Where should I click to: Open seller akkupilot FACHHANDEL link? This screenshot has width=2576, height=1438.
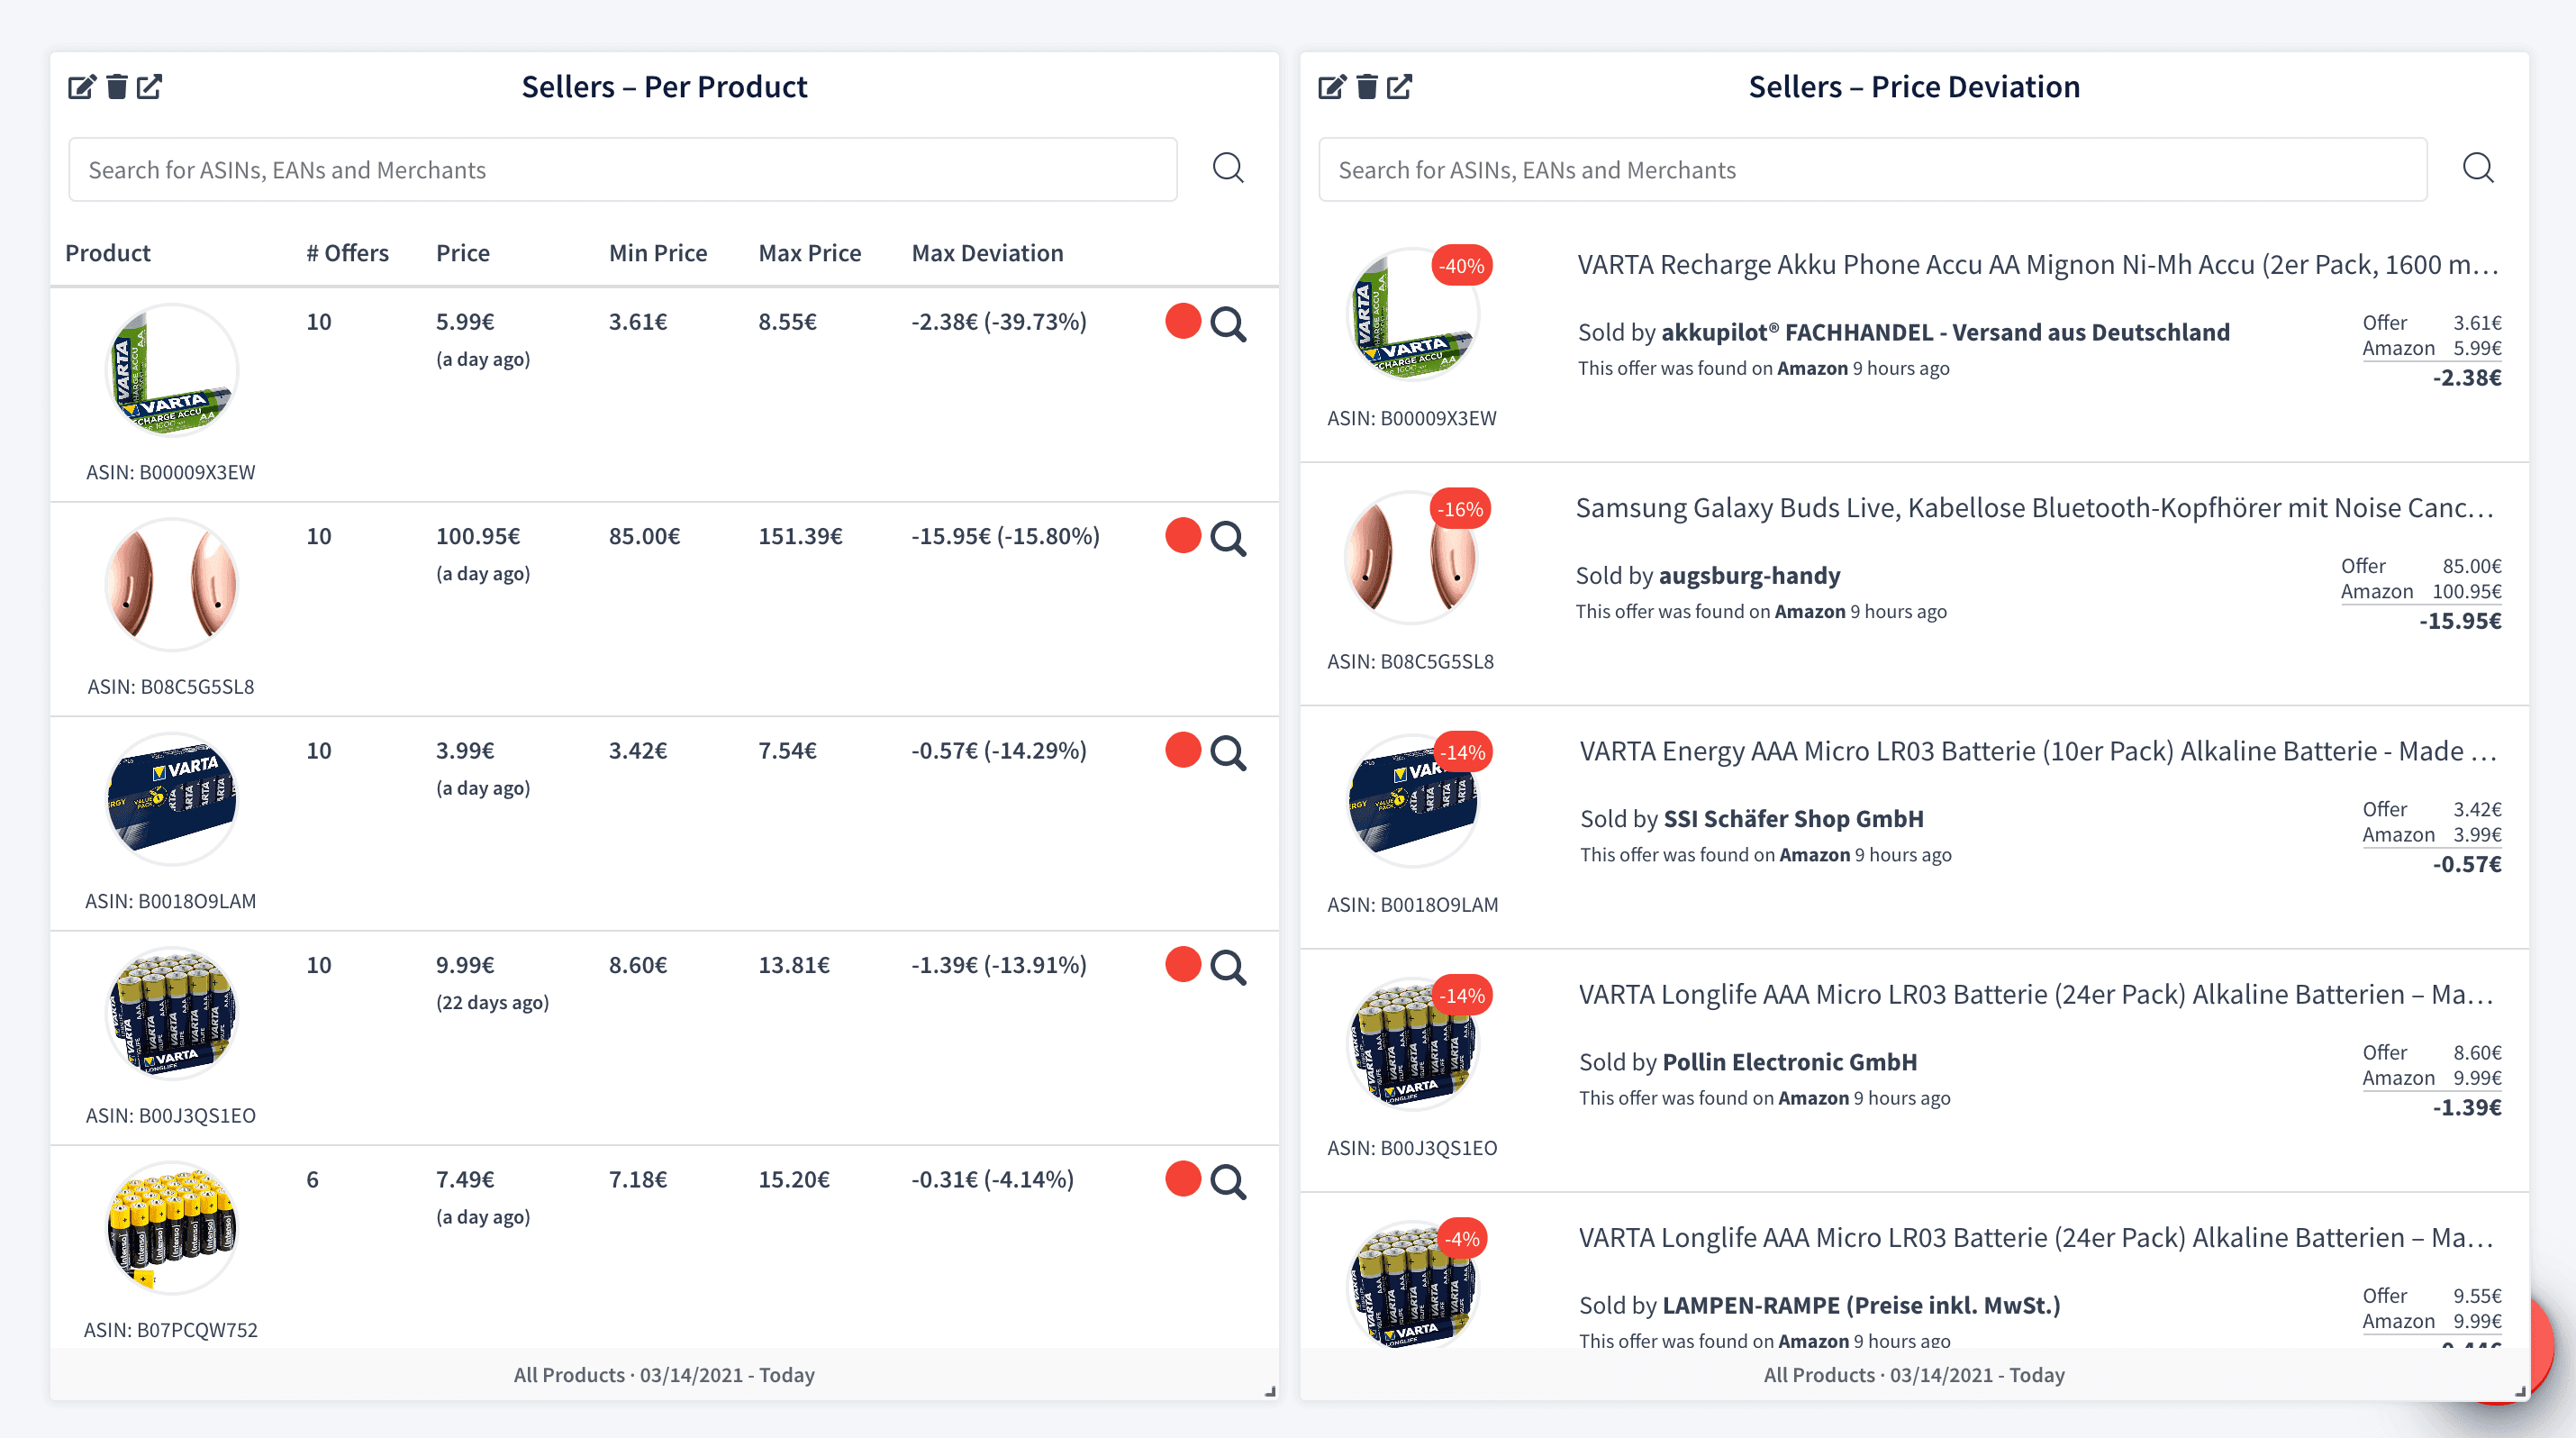click(x=1945, y=332)
